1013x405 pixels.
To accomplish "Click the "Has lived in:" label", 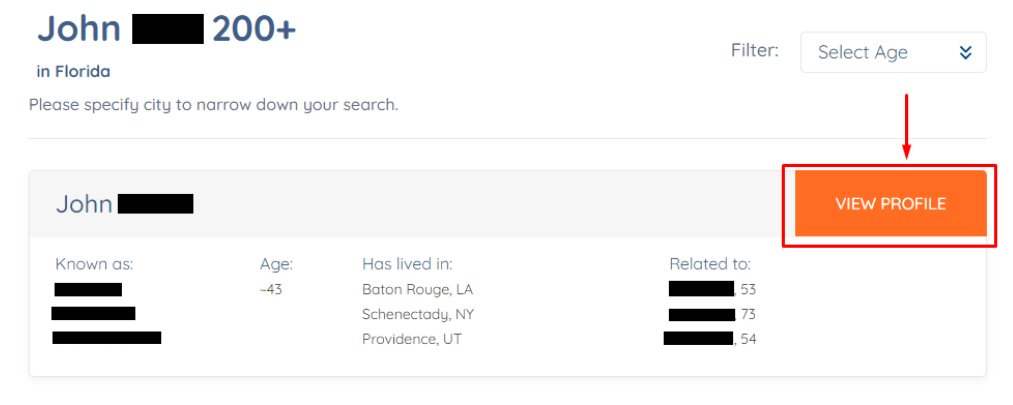I will coord(407,264).
